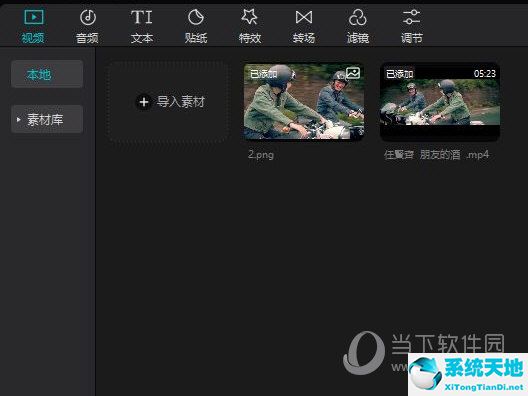Open the 特效 (Effects) tab
The image size is (528, 396).
click(250, 26)
